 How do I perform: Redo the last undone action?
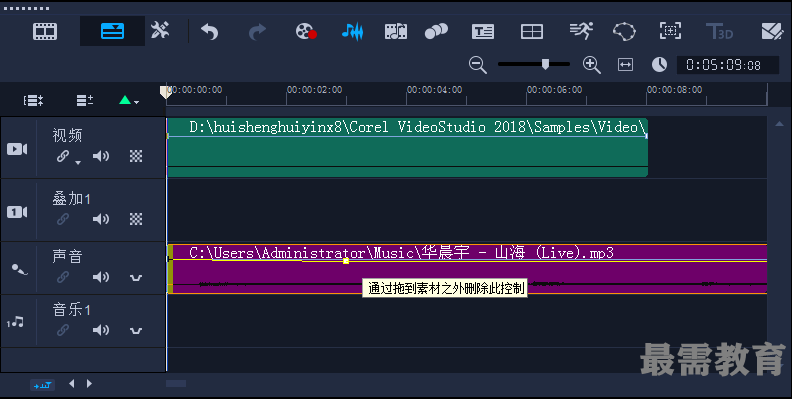pyautogui.click(x=257, y=31)
